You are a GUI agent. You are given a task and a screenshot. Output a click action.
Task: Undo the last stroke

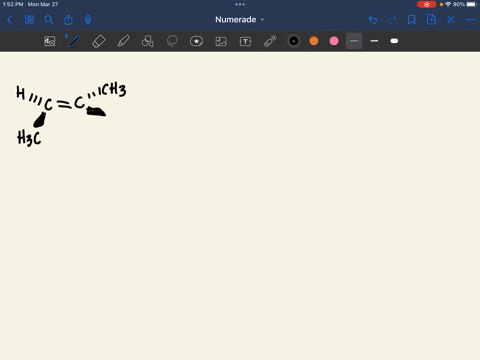(x=373, y=20)
